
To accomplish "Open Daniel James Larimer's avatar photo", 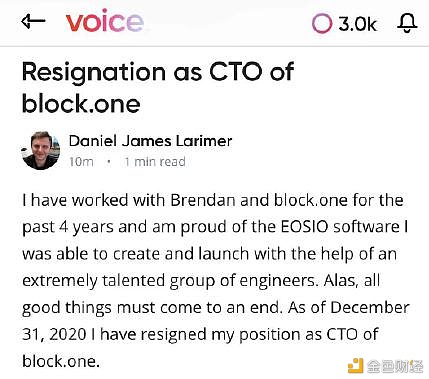I will (41, 150).
